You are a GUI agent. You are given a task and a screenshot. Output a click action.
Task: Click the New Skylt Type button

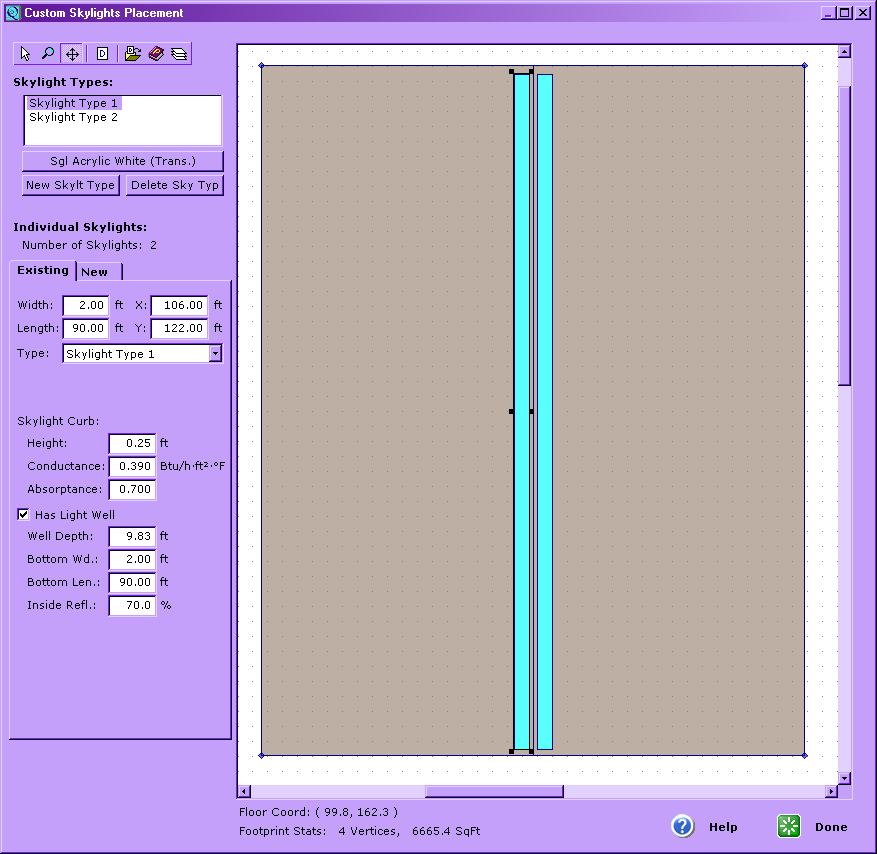click(71, 185)
